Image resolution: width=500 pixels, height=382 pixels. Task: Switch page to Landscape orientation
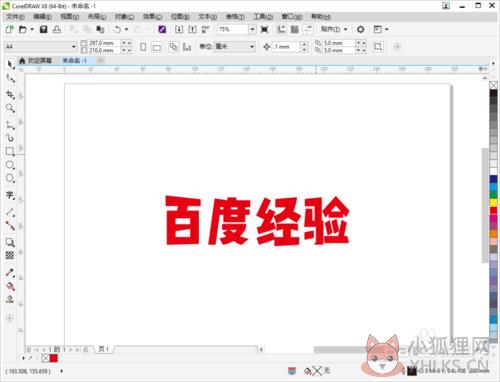tap(156, 47)
